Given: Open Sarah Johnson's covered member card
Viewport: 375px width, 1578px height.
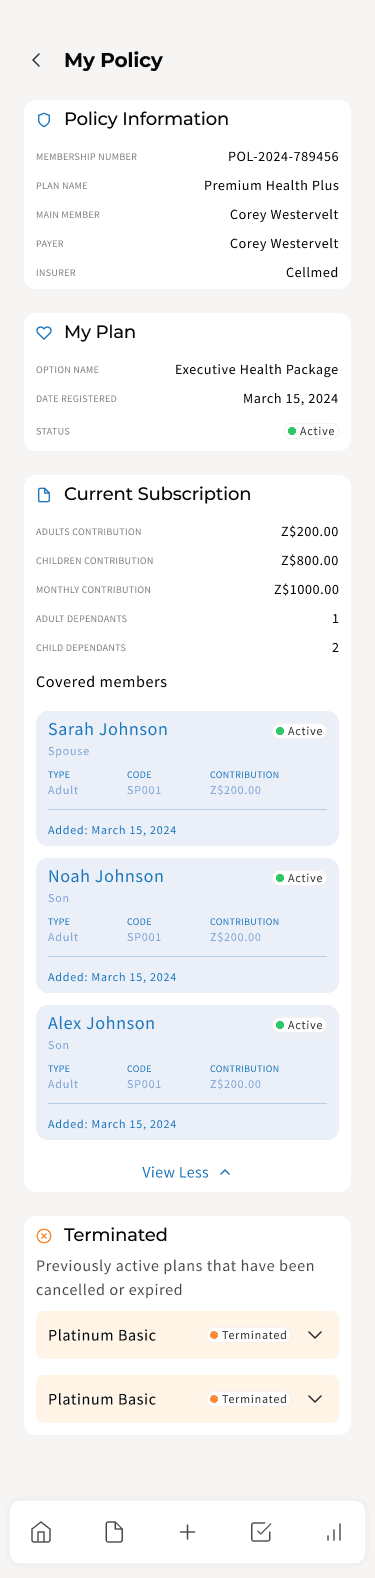Looking at the screenshot, I should pos(187,778).
